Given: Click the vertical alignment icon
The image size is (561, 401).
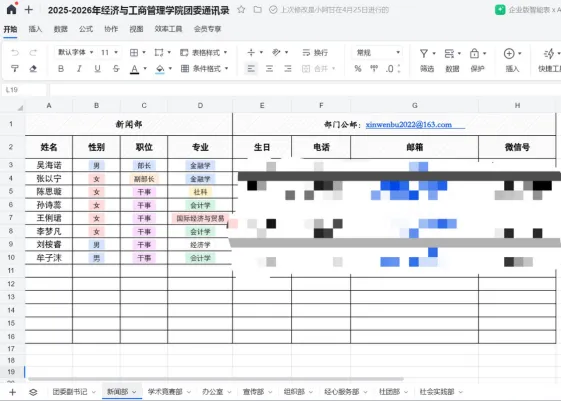Looking at the screenshot, I should (251, 53).
